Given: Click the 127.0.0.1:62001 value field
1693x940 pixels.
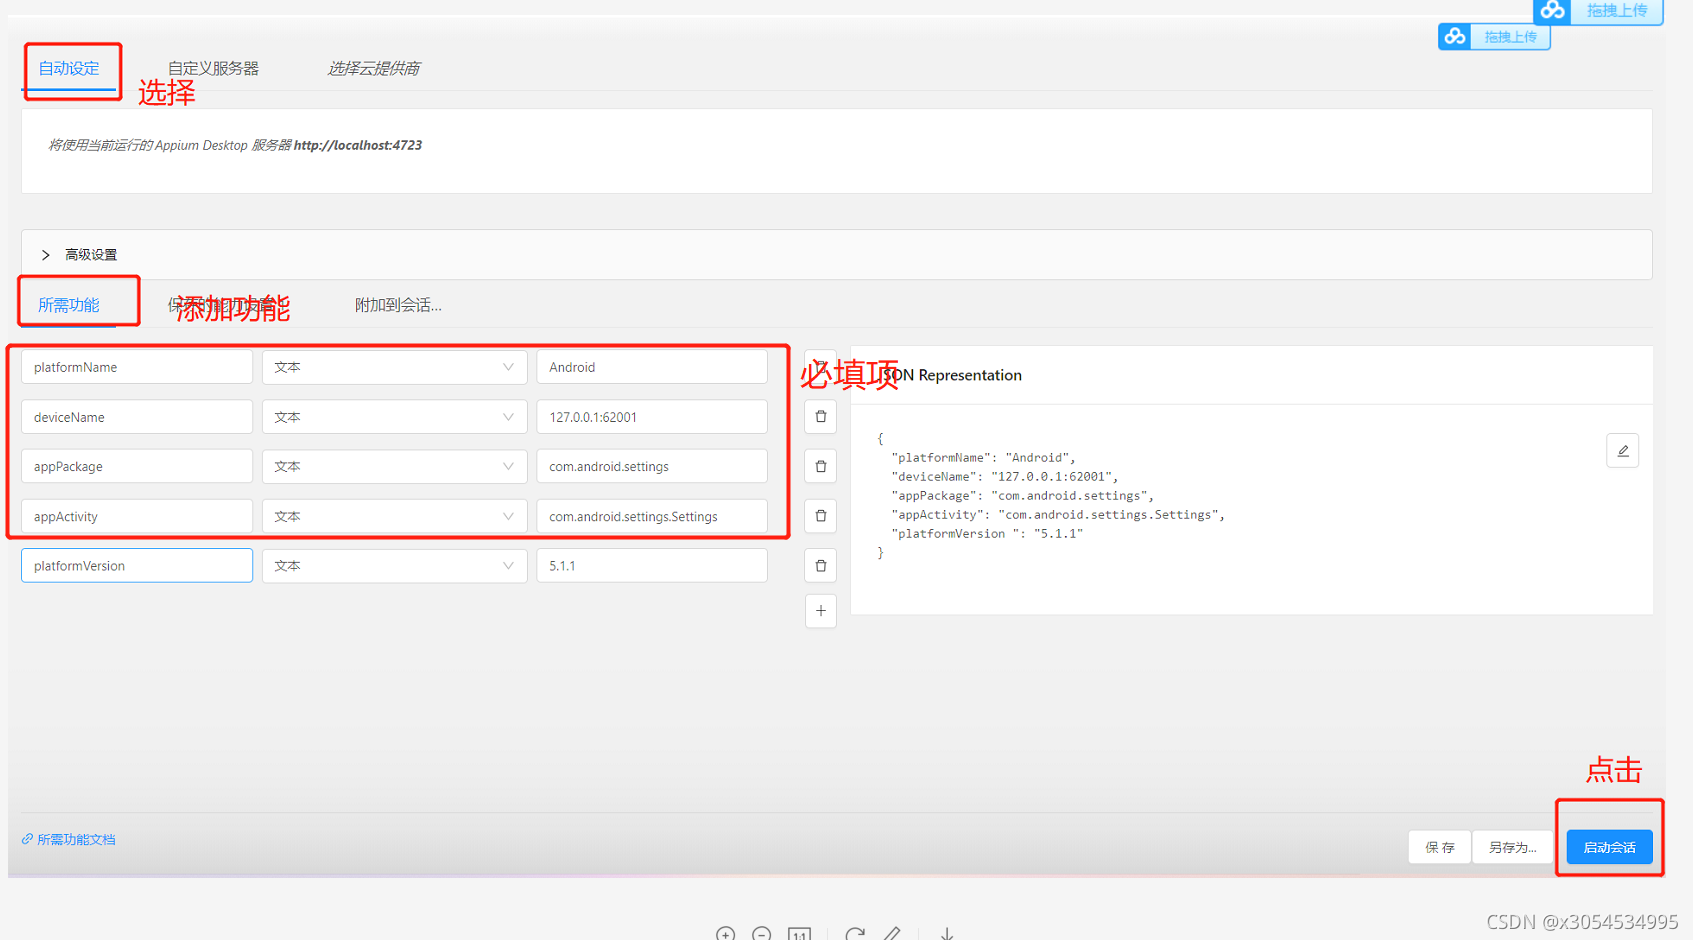Looking at the screenshot, I should coord(652,417).
